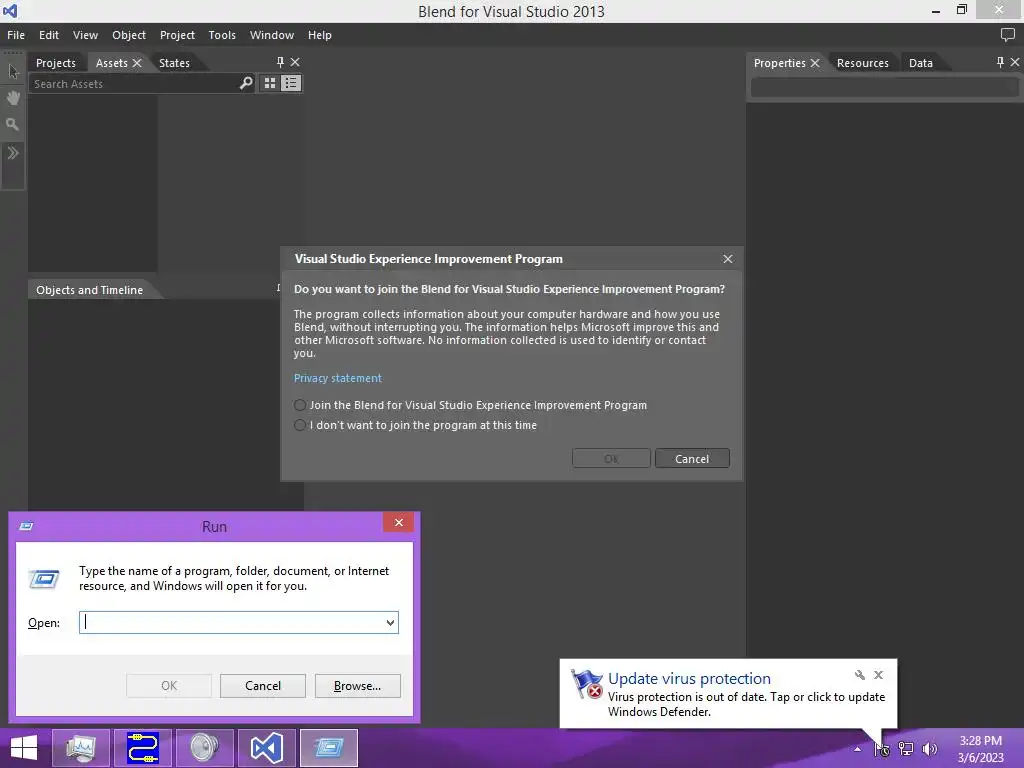This screenshot has width=1024, height=768.
Task: Pin the Assets panel
Action: pyautogui.click(x=280, y=62)
